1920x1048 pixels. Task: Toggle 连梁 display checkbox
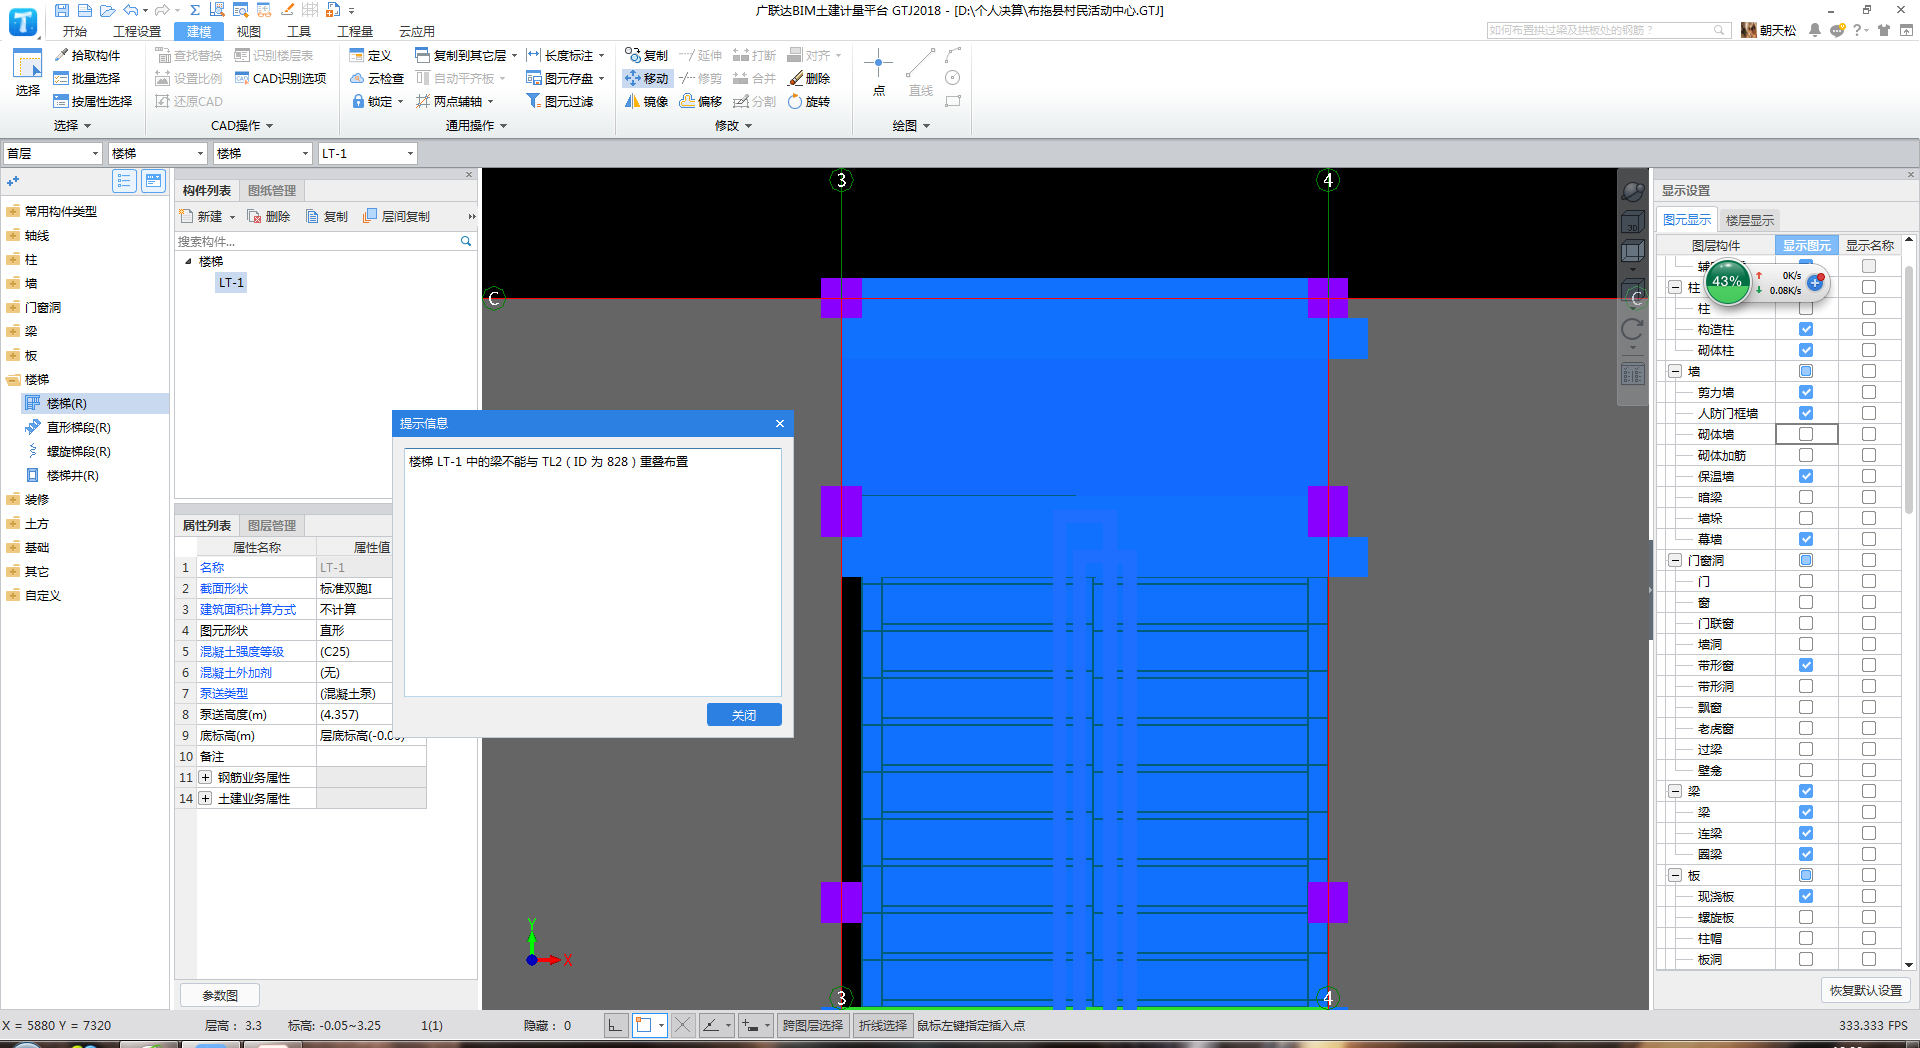click(x=1806, y=833)
